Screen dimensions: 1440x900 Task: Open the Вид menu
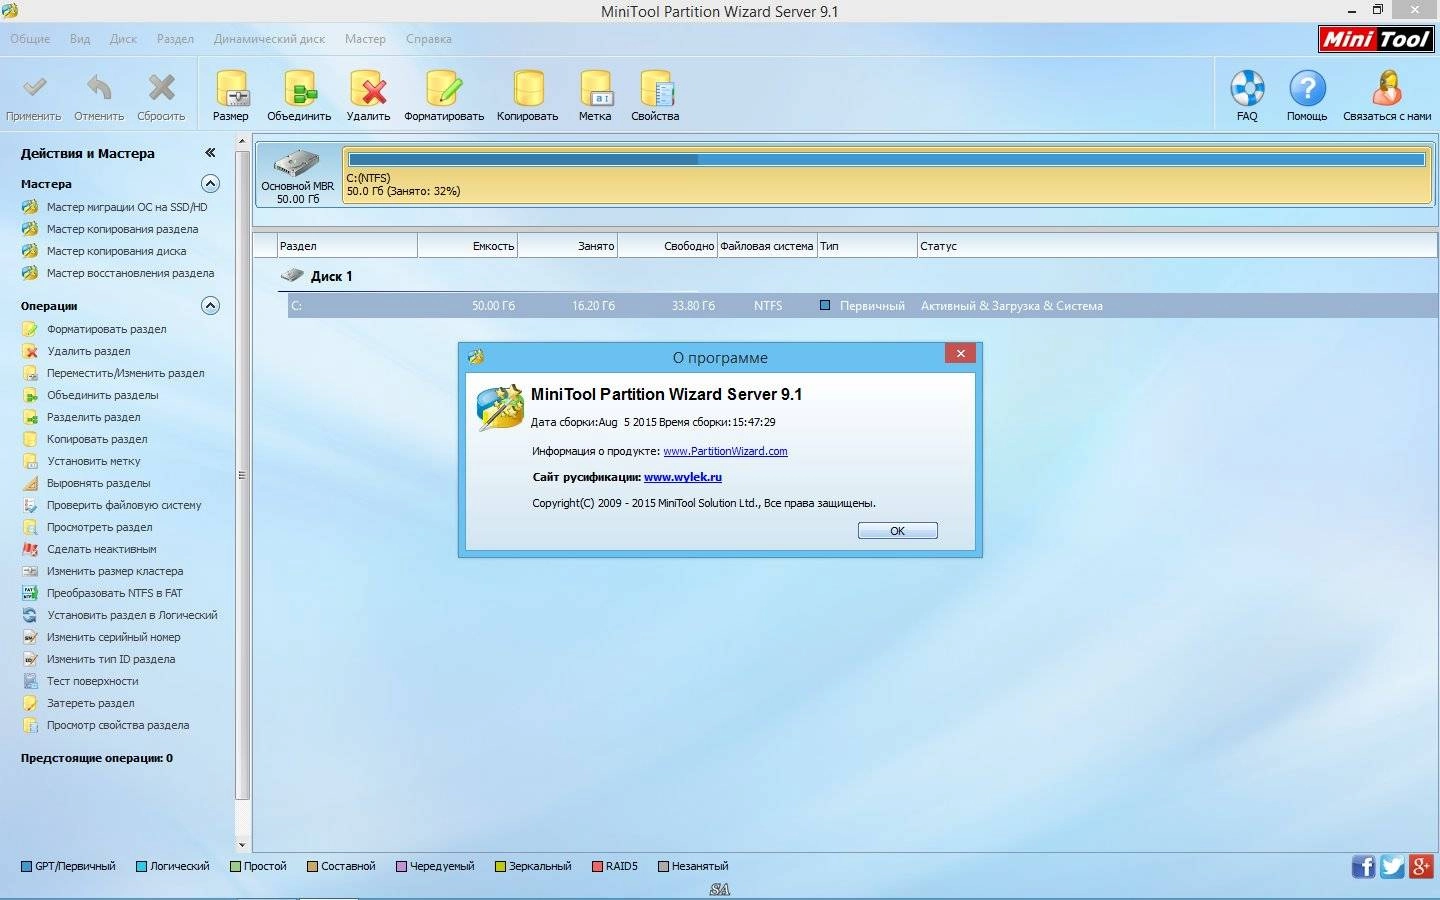coord(80,39)
